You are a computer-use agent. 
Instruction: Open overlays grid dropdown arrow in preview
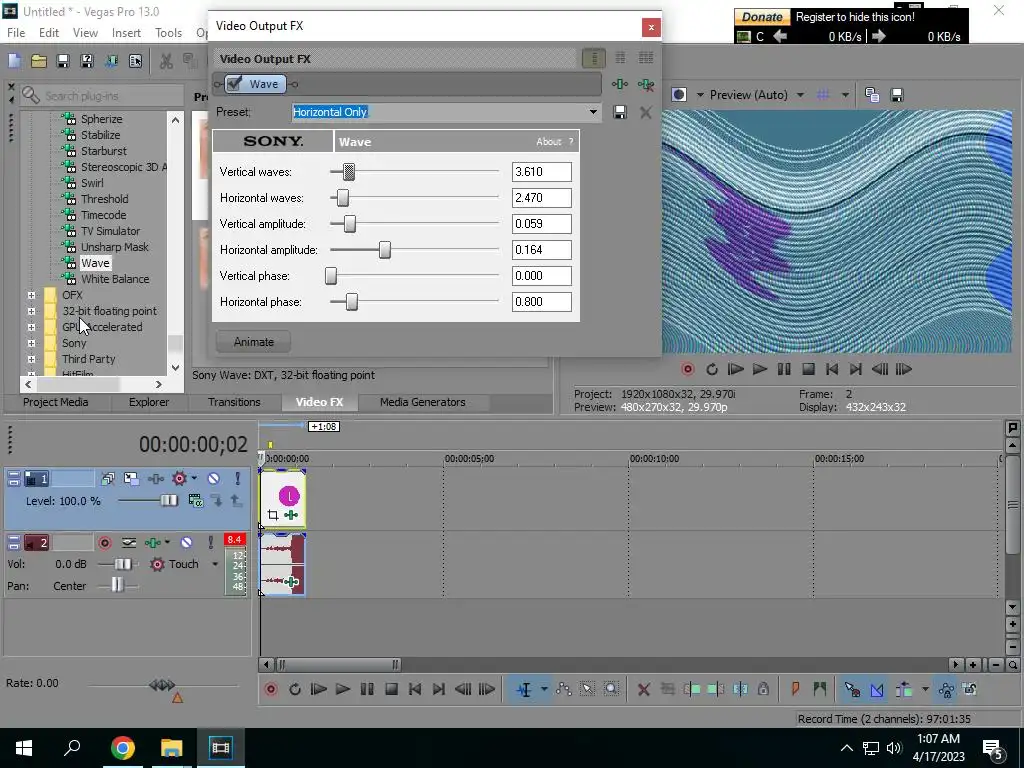point(845,95)
